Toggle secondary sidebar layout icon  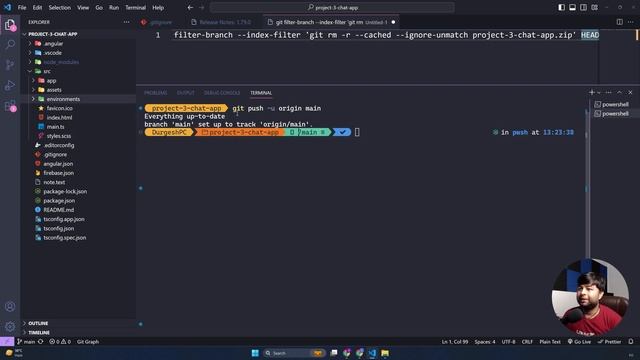(x=583, y=7)
